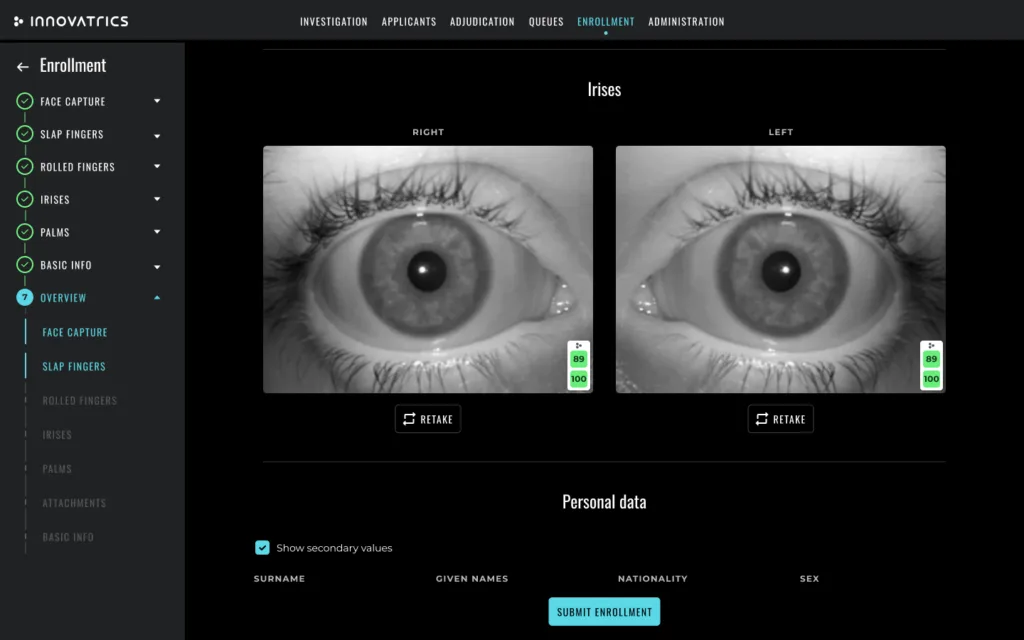The width and height of the screenshot is (1024, 640).
Task: Click the Face Capture completed checkmark icon
Action: 25,101
